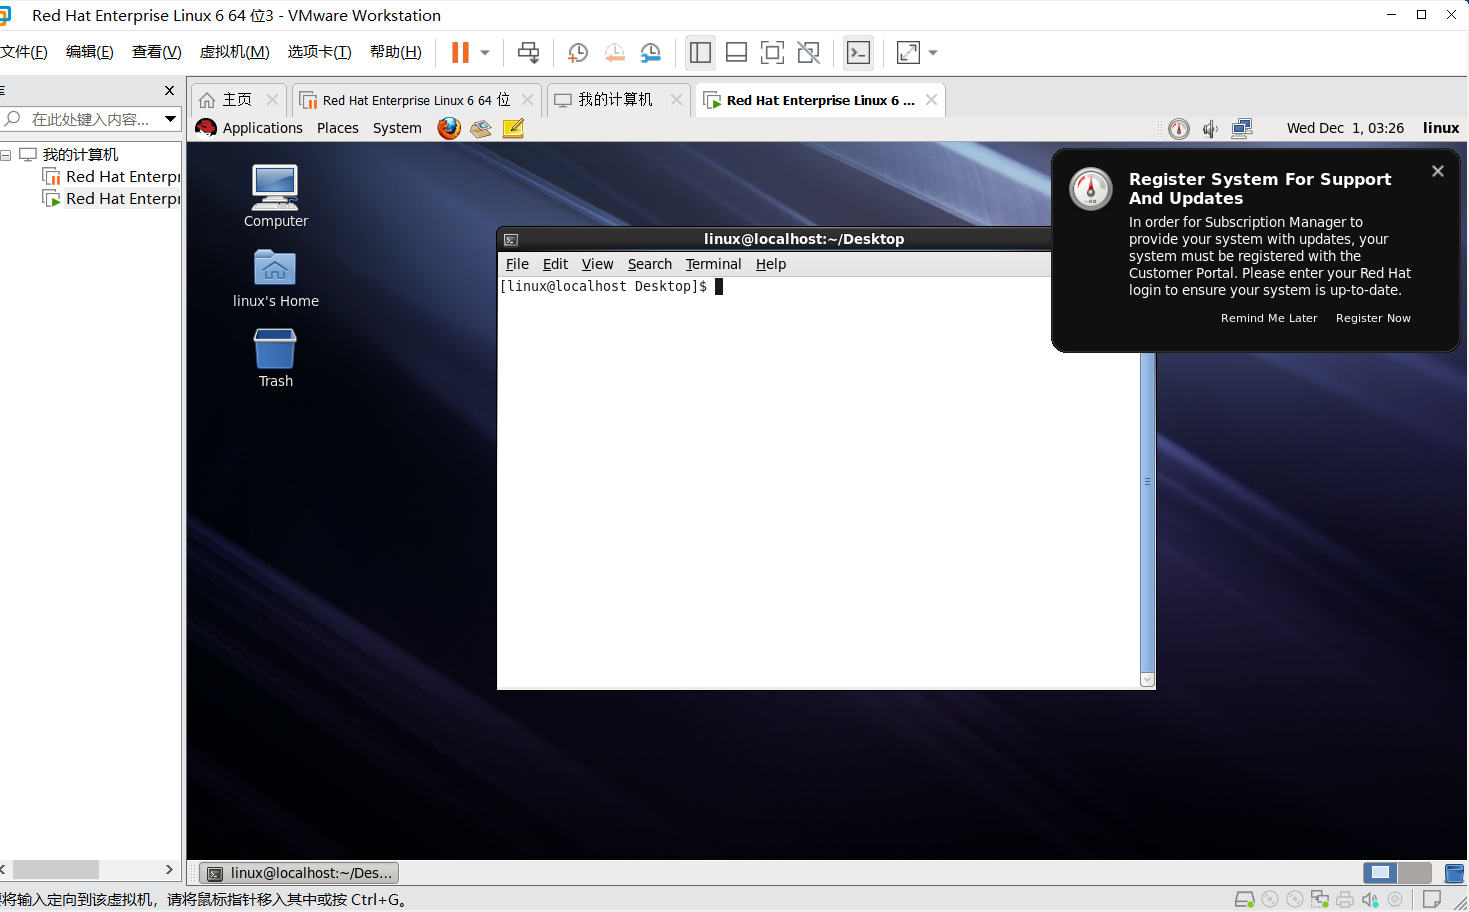This screenshot has height=912, width=1469.
Task: Open the linux user menu in panel
Action: [x=1441, y=128]
